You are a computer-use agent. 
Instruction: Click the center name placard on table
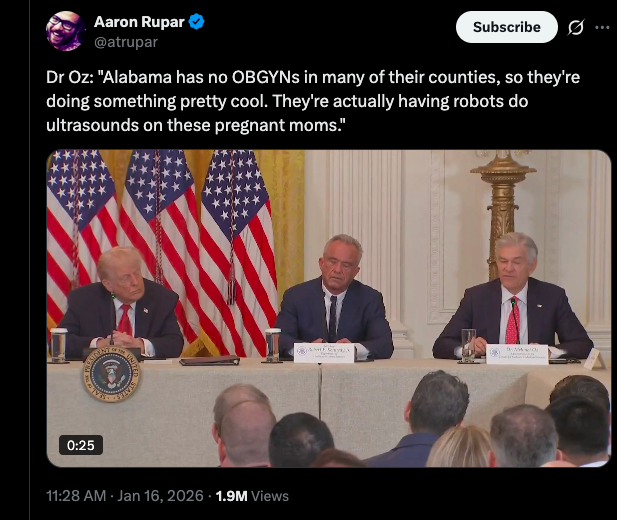tap(323, 352)
